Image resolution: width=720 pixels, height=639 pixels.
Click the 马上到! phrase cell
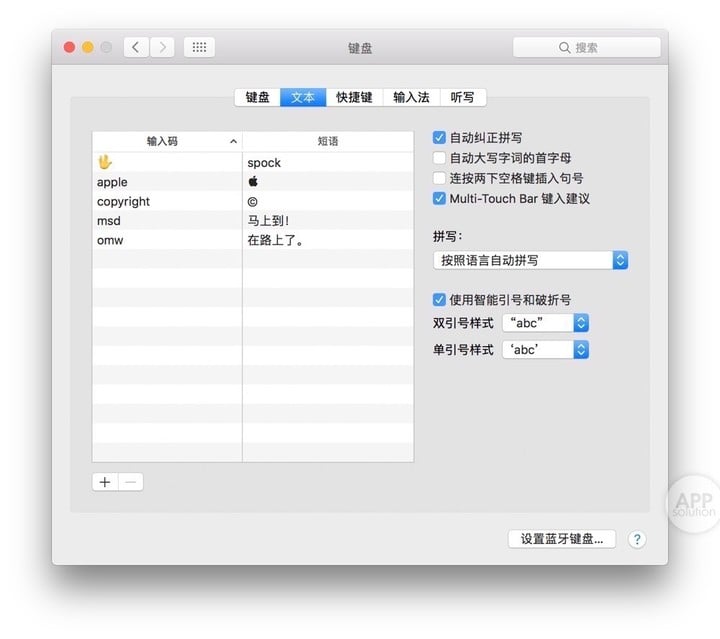328,221
